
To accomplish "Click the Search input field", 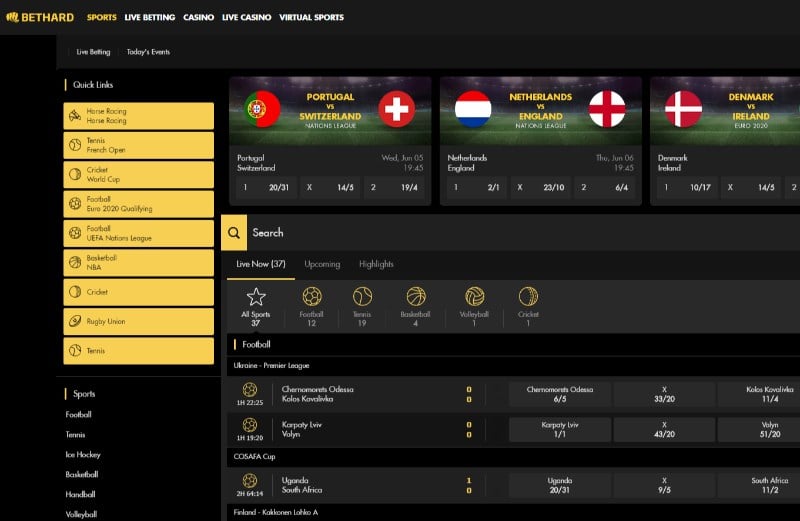I will [523, 233].
